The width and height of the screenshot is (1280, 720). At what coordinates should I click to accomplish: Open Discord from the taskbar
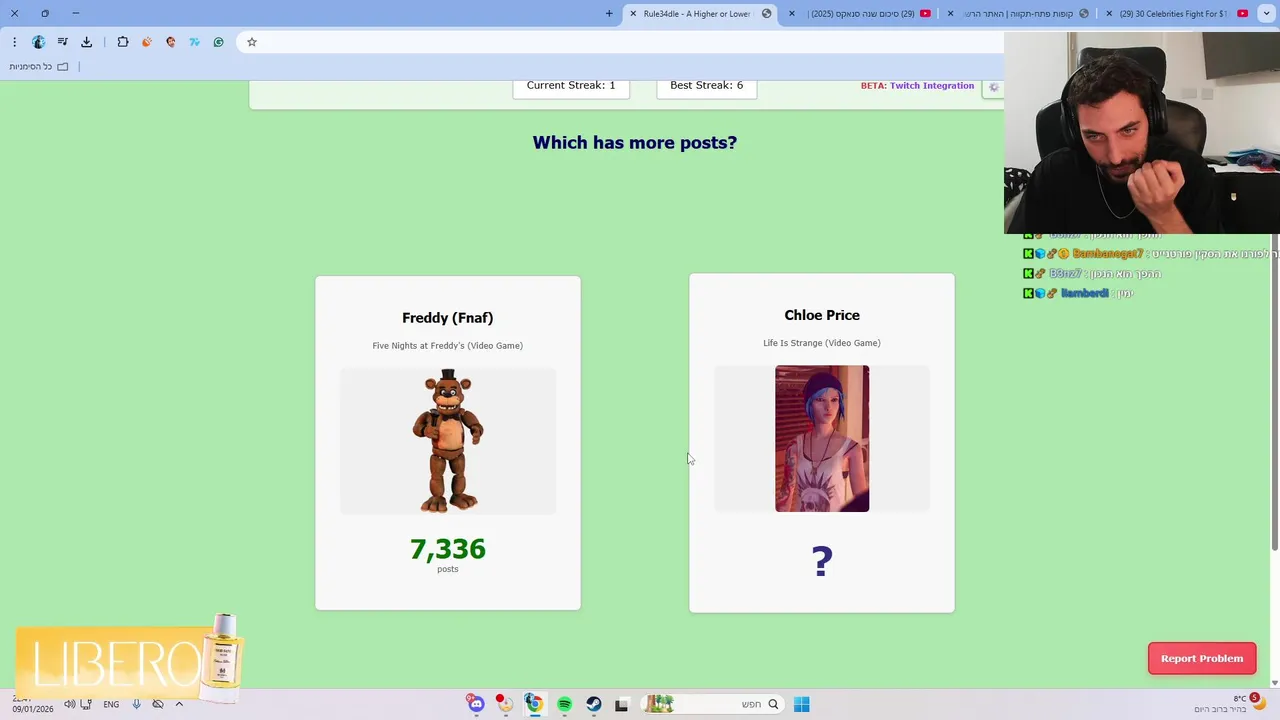(x=476, y=704)
